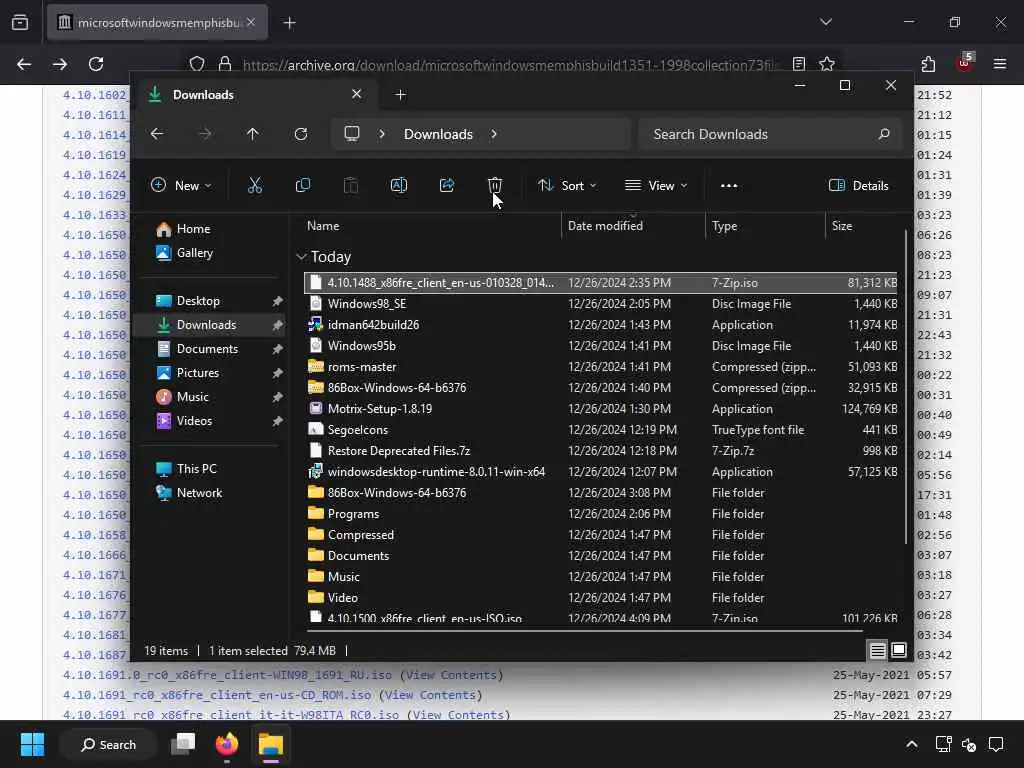
Task: Unpin Videos from Quick access
Action: click(x=278, y=421)
